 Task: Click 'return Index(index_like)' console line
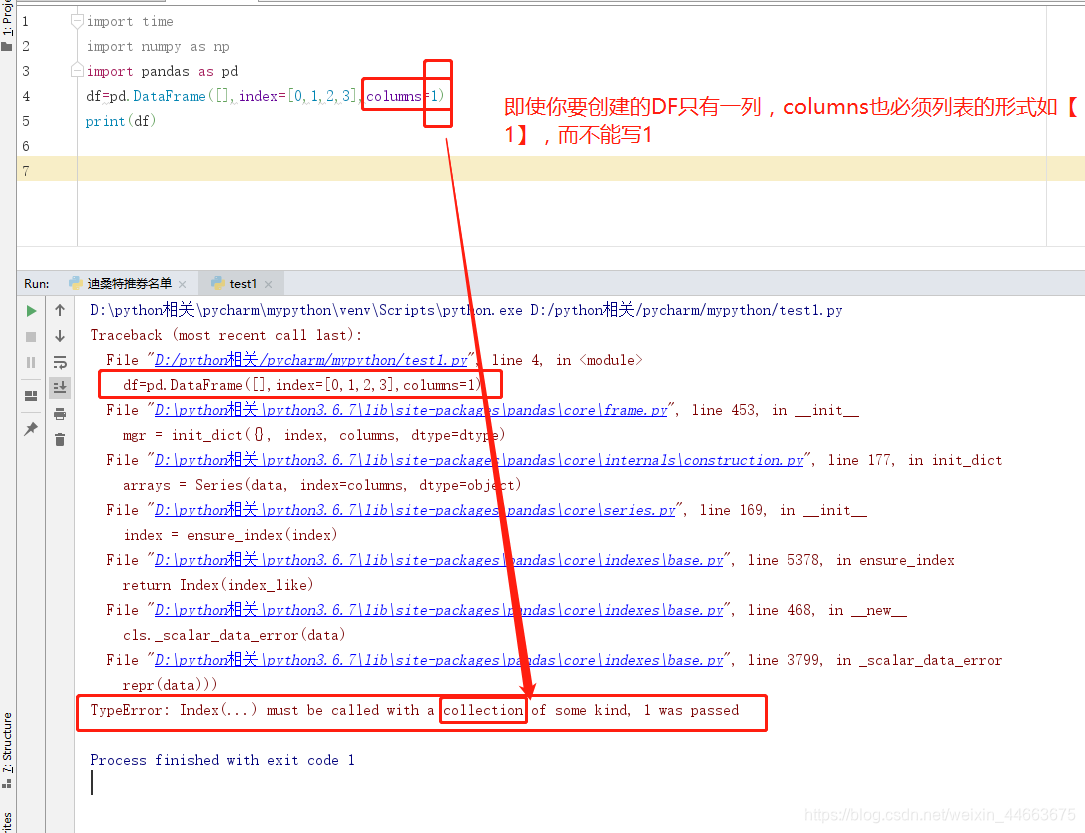click(218, 585)
